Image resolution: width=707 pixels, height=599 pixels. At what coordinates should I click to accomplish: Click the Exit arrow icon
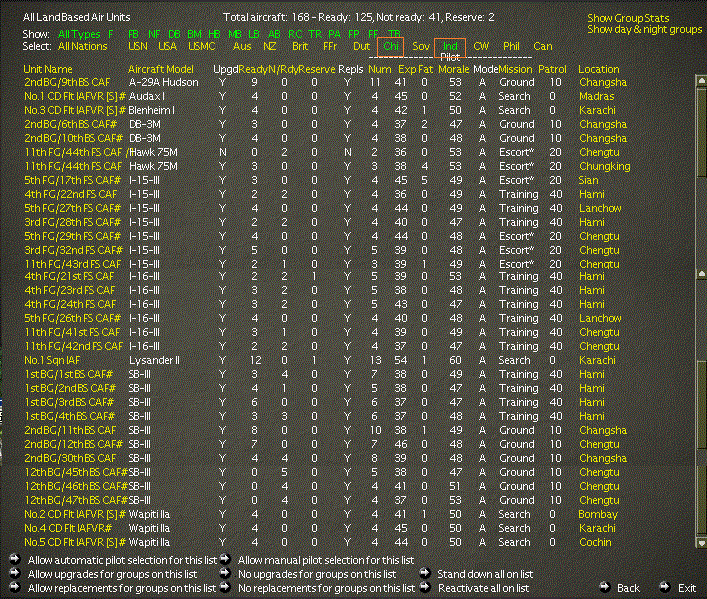click(x=665, y=587)
